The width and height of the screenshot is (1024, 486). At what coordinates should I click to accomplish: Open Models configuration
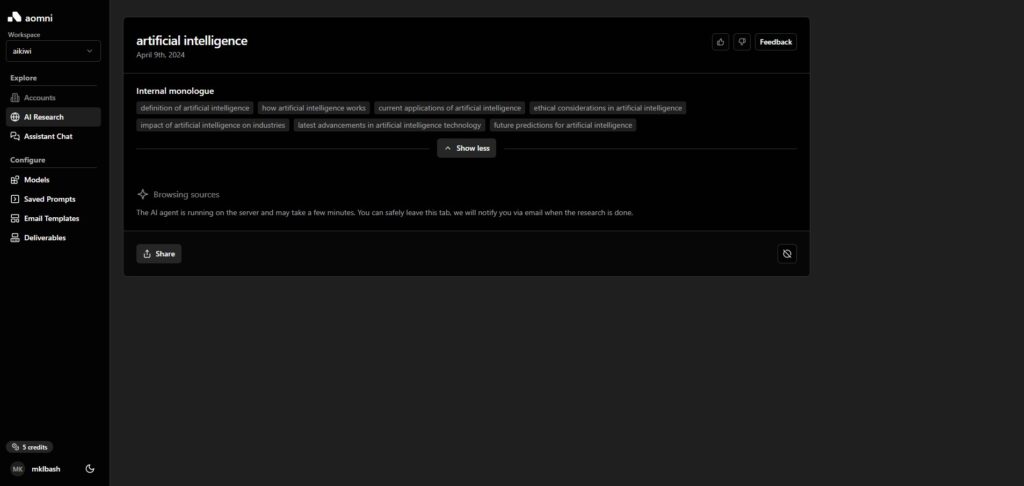[36, 180]
